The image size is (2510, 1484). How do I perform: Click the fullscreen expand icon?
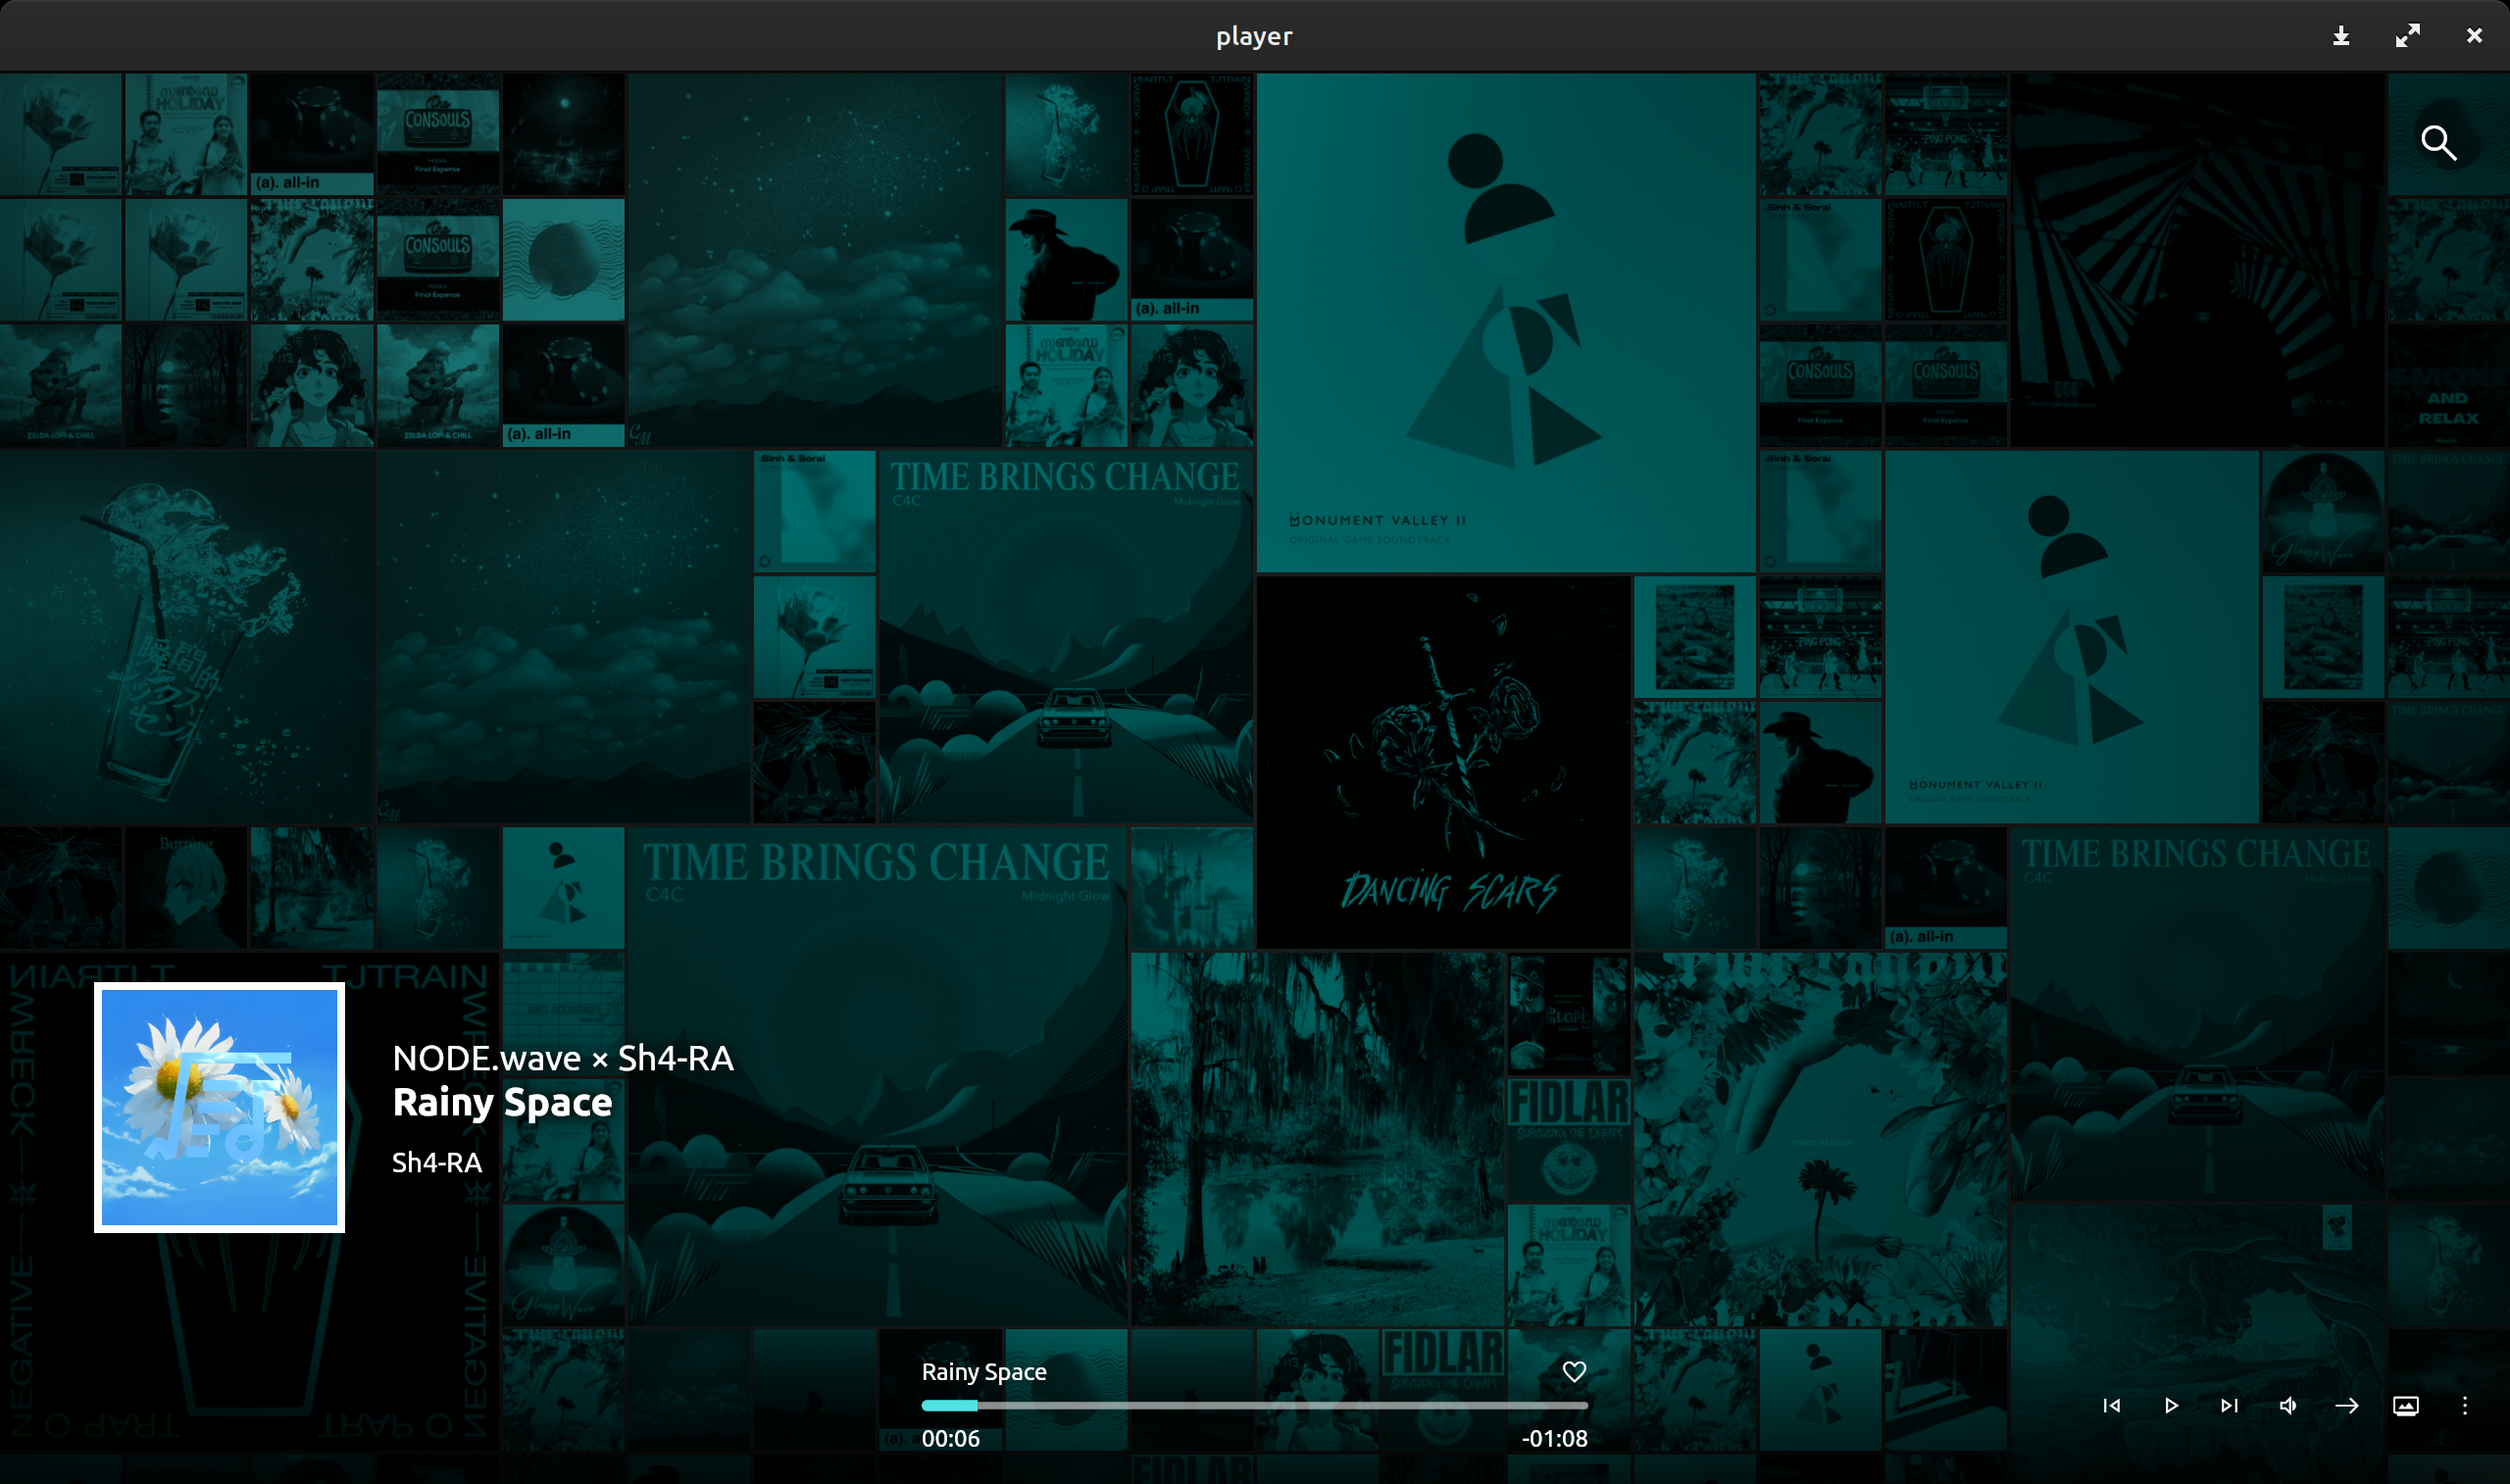click(x=2407, y=36)
